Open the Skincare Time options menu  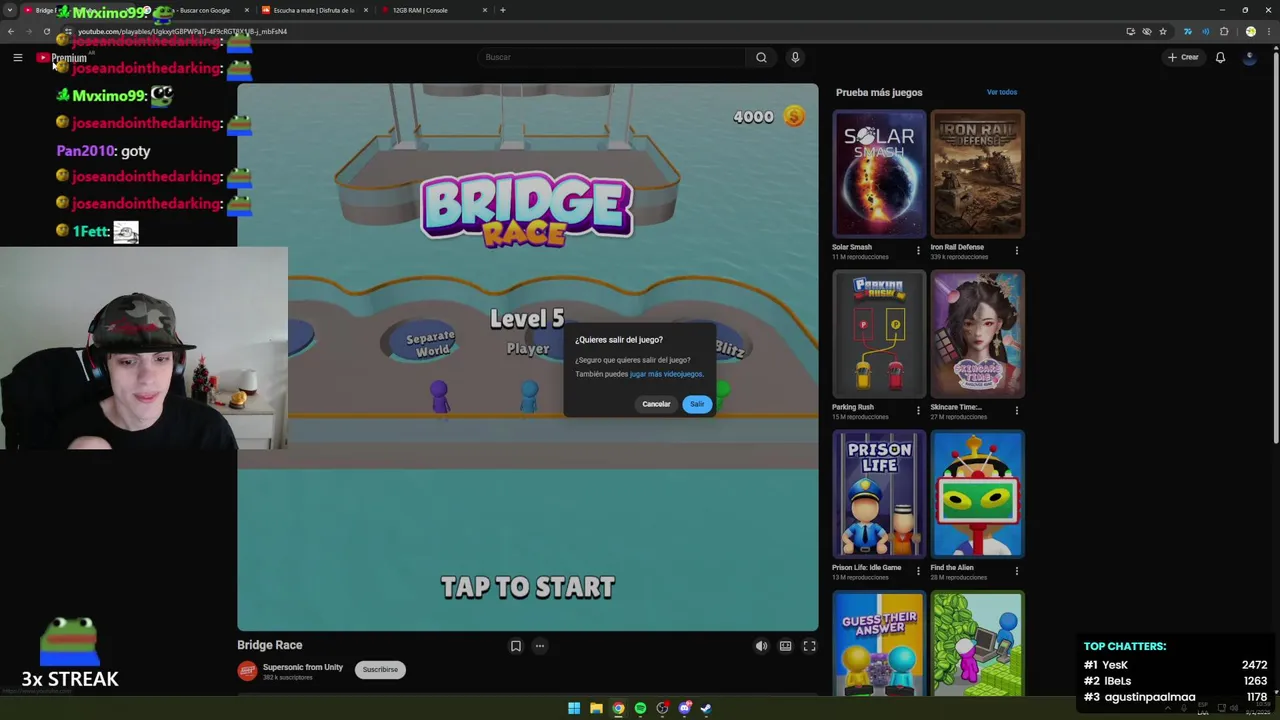1016,410
